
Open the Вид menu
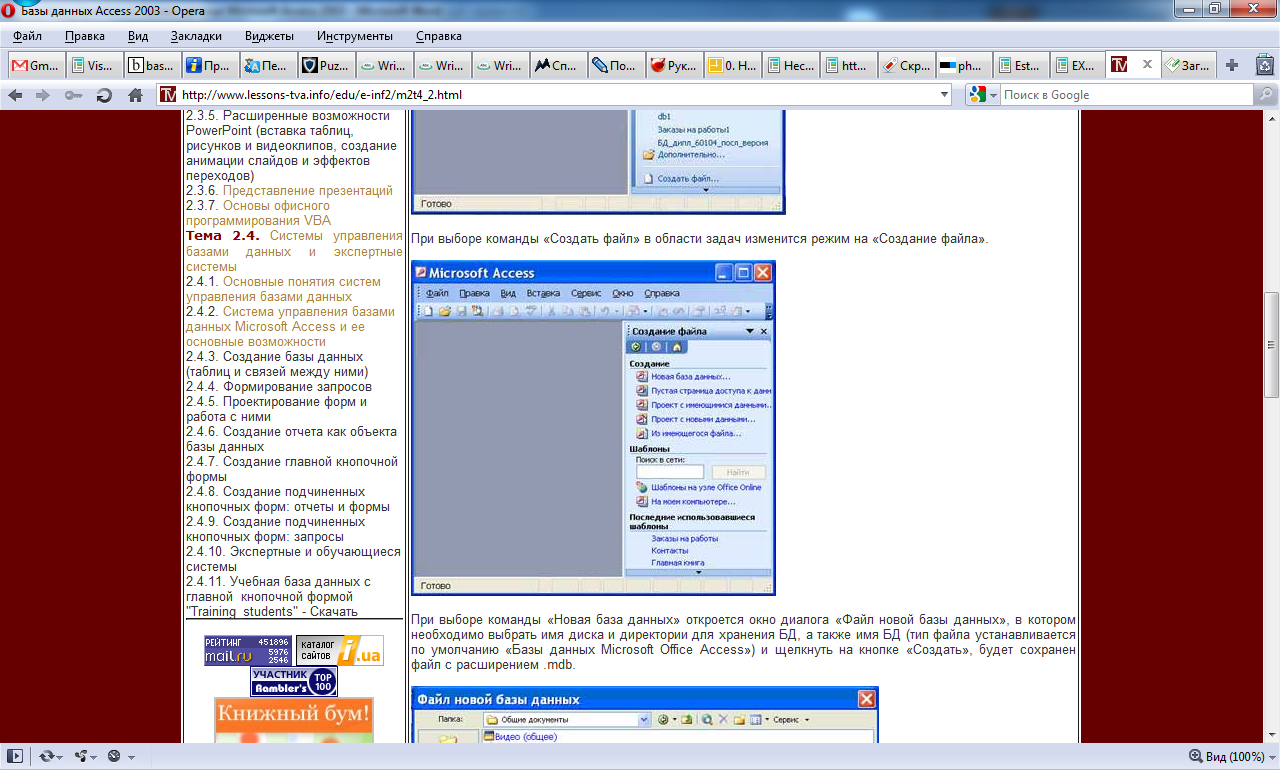[138, 36]
